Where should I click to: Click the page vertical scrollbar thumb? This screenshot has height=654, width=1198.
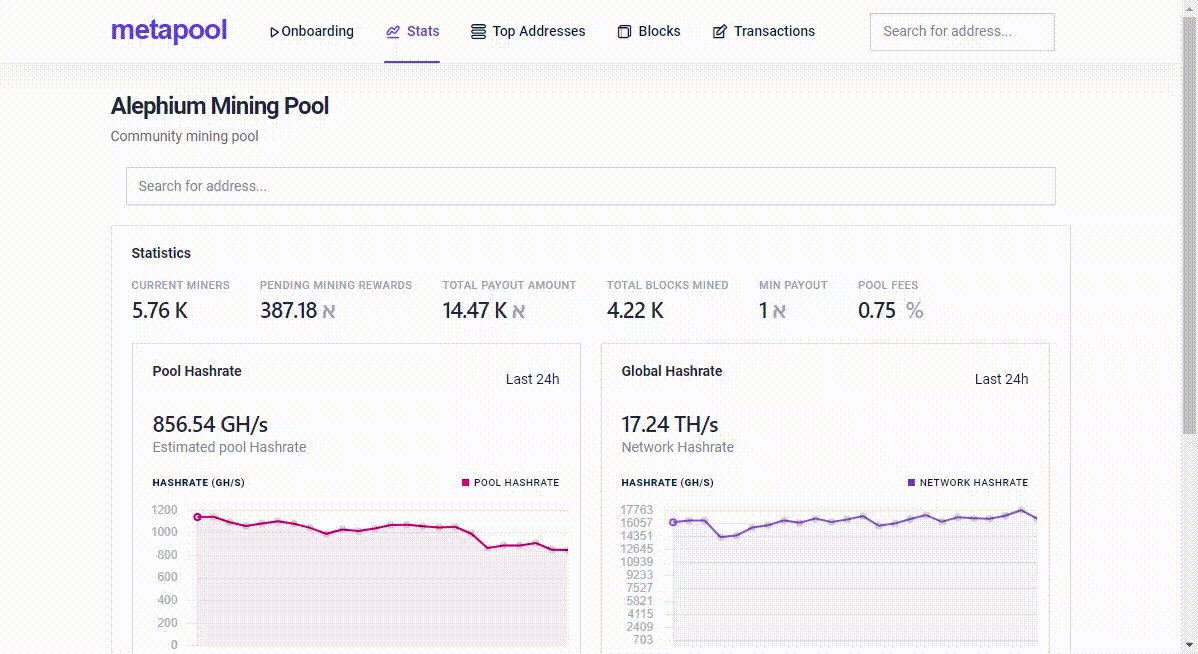[x=1190, y=225]
